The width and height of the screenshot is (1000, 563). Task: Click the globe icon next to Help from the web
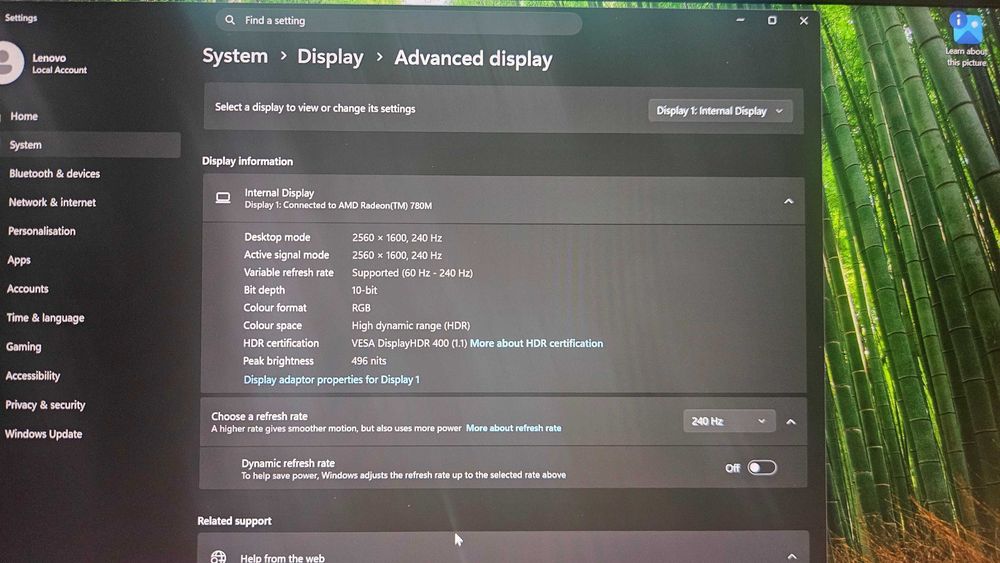click(x=218, y=557)
